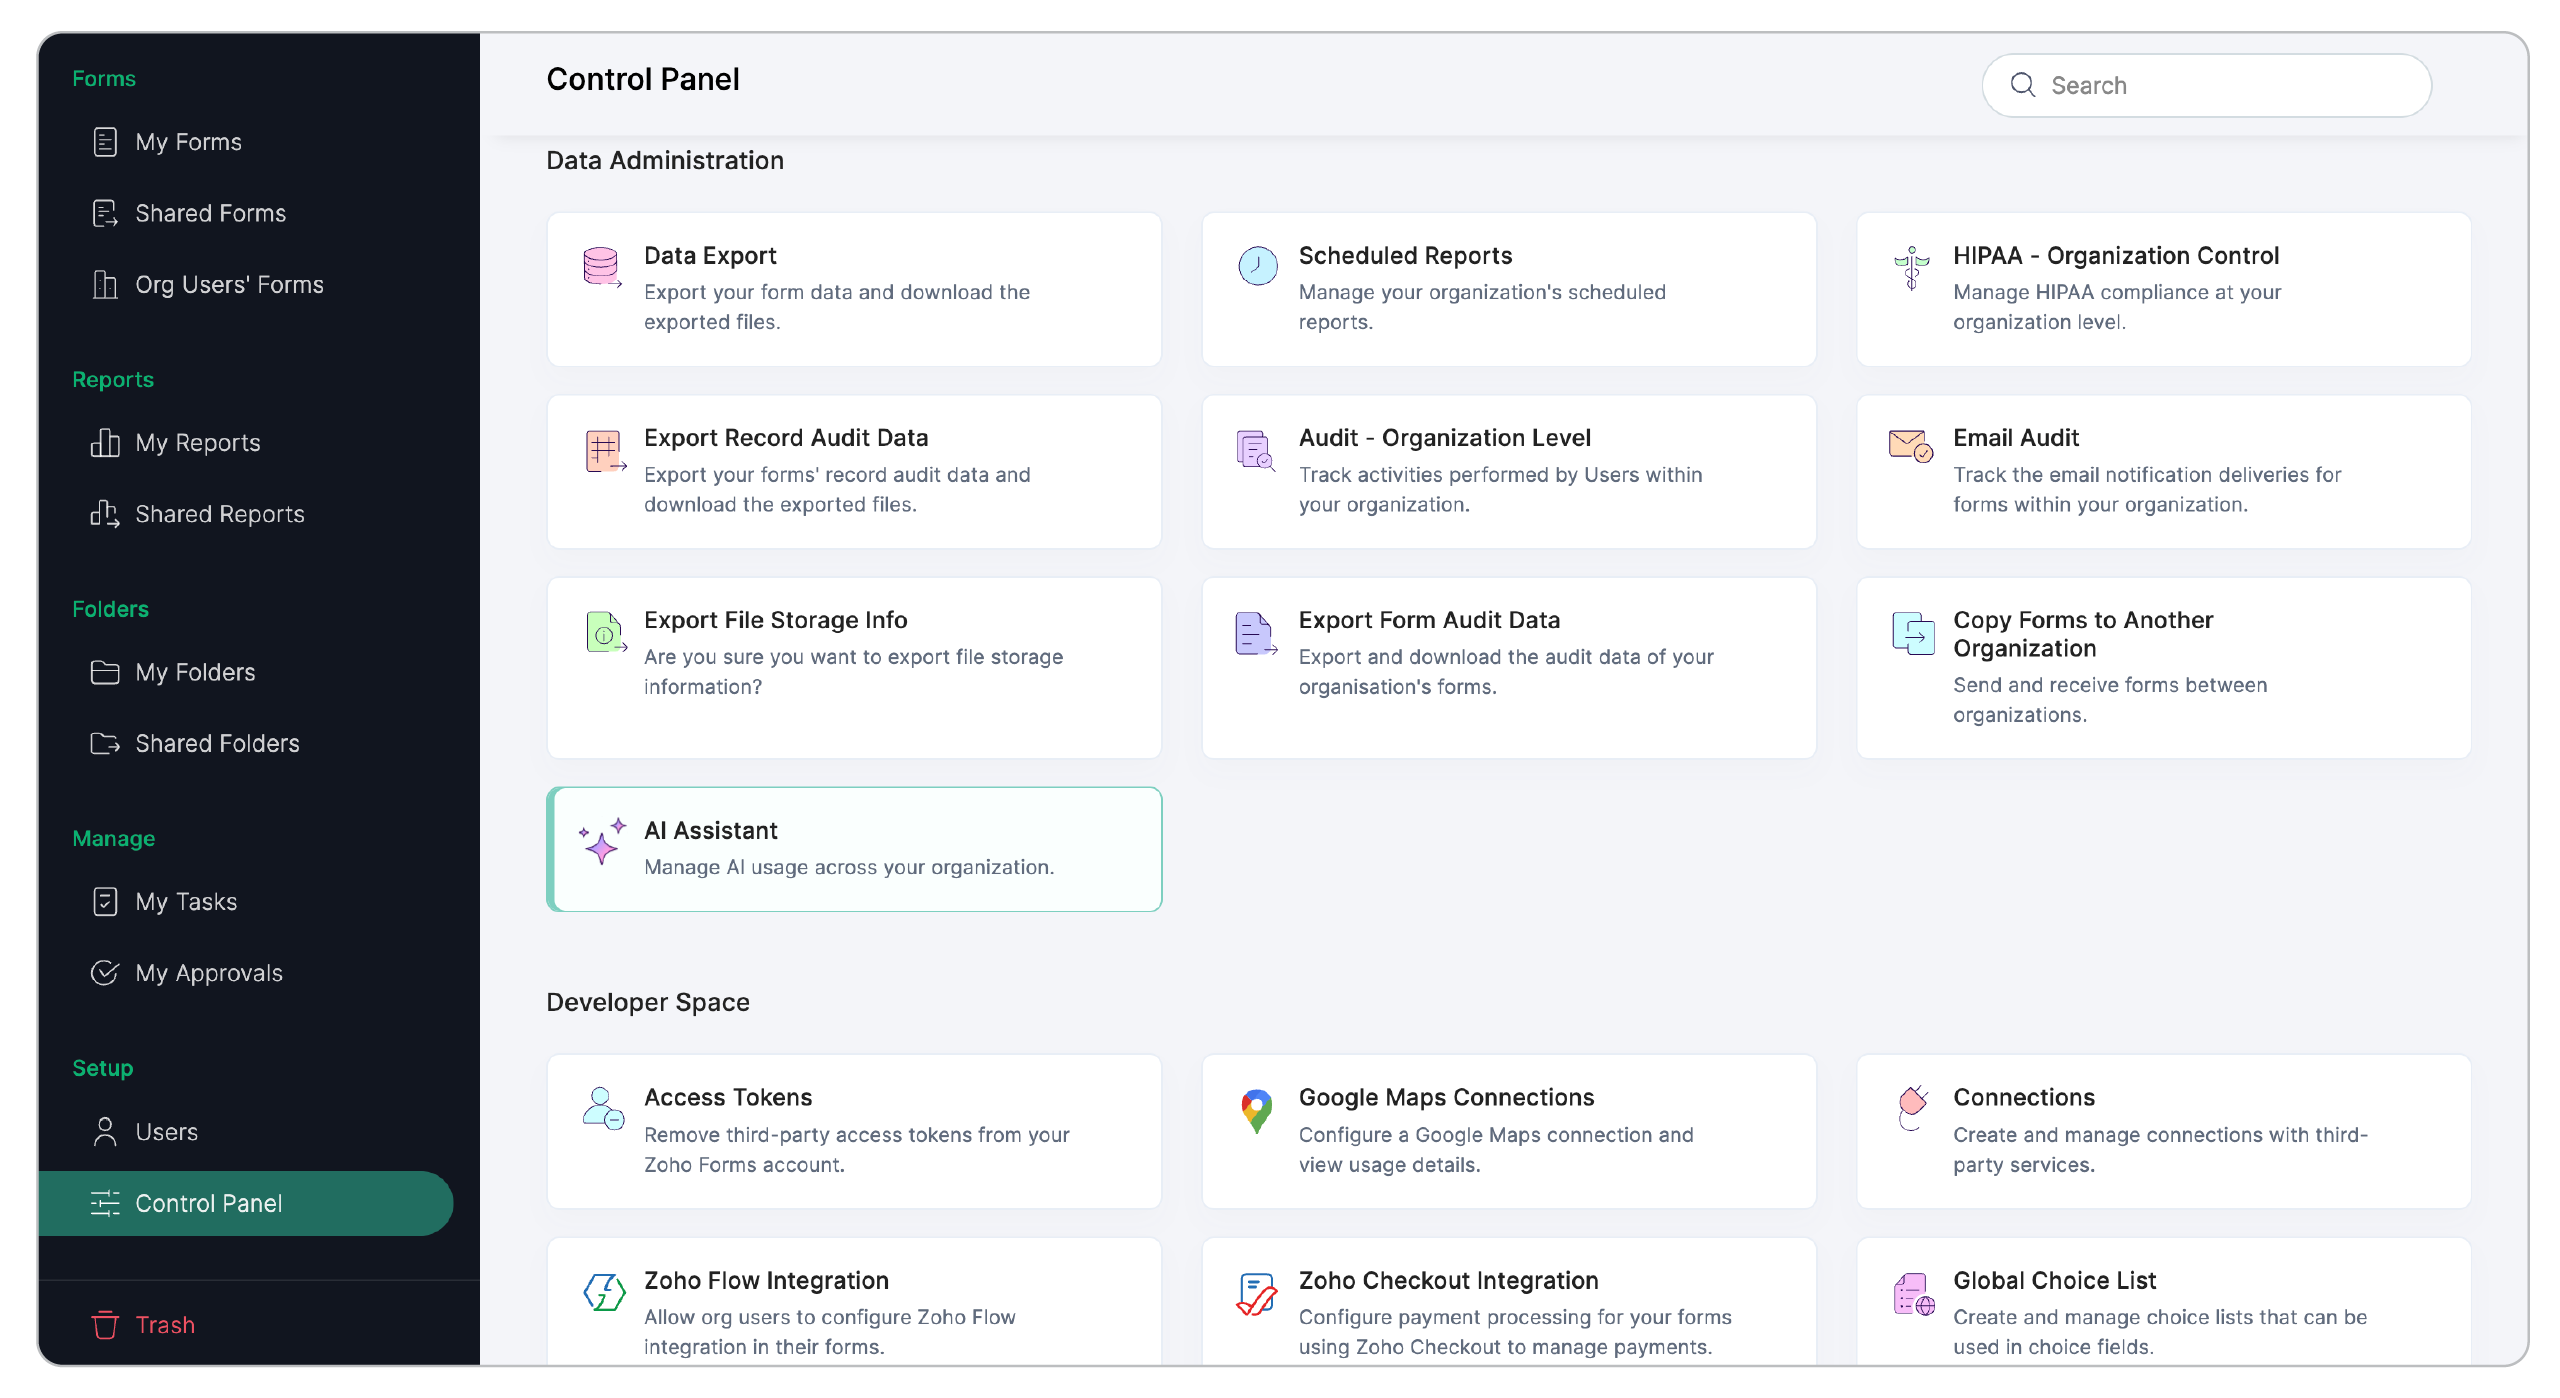This screenshot has width=2560, height=1398.
Task: Click the Google Maps Connections pin icon
Action: [1256, 1108]
